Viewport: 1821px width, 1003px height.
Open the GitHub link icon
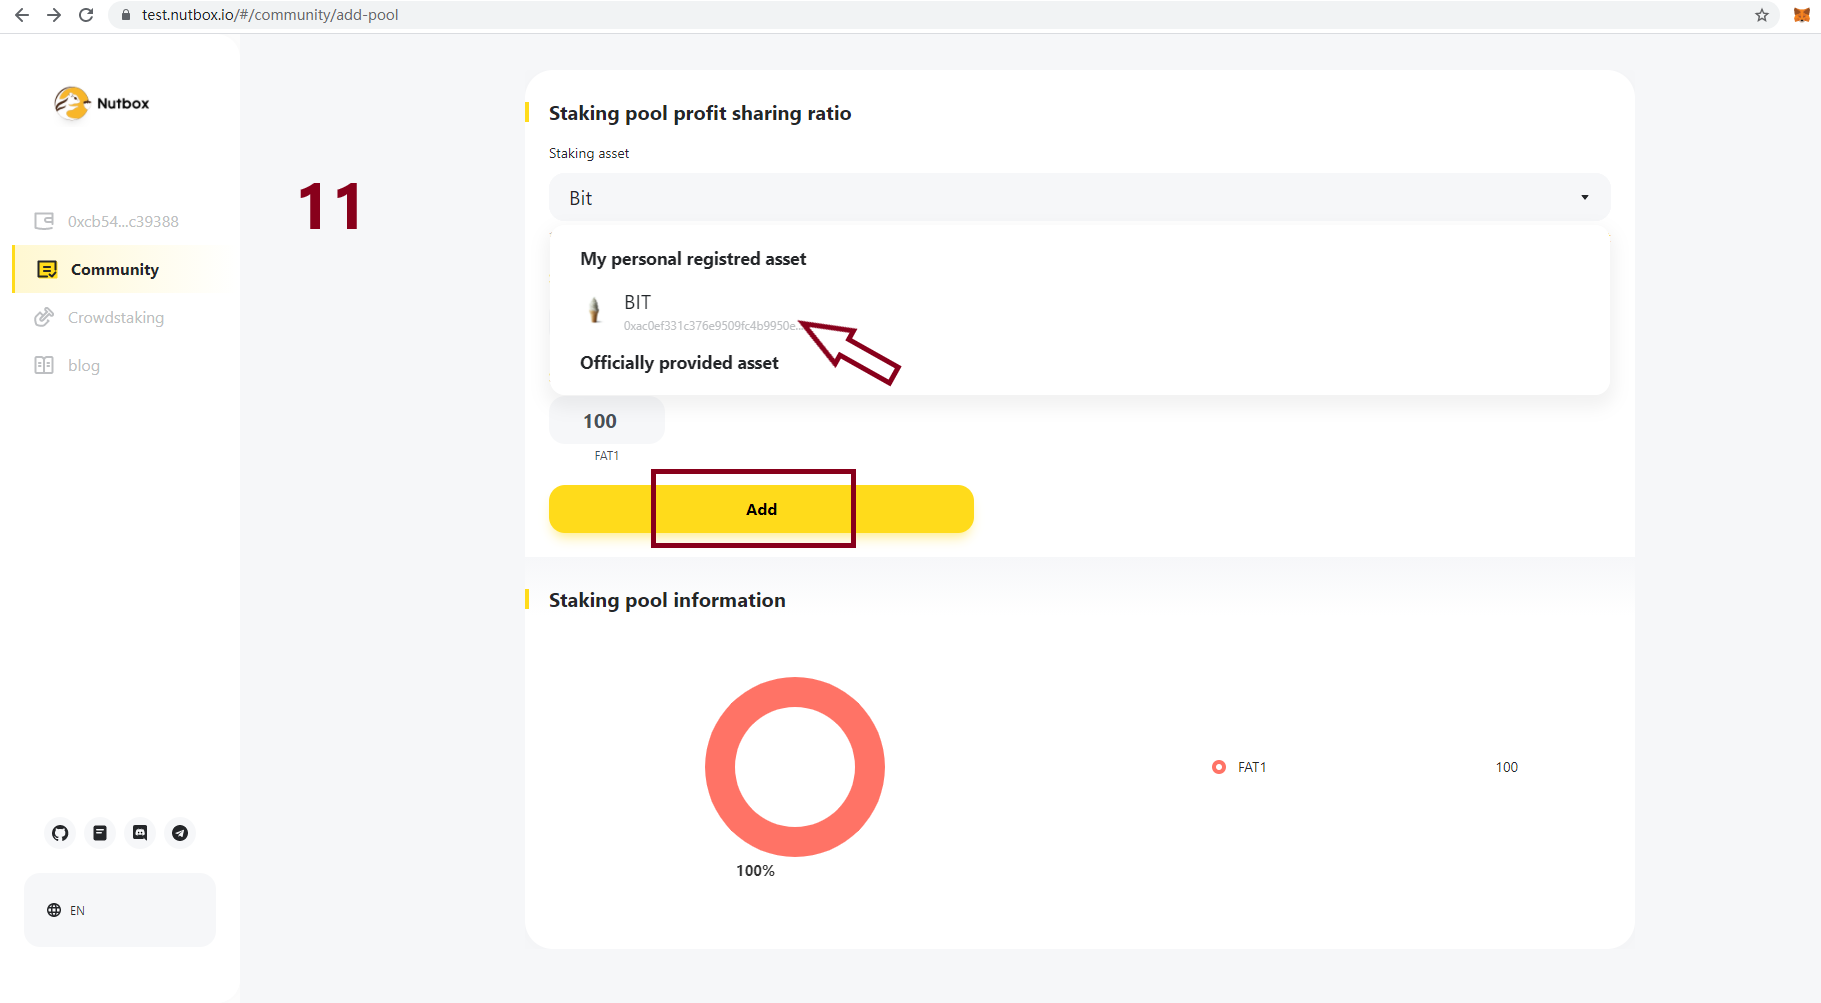[60, 833]
